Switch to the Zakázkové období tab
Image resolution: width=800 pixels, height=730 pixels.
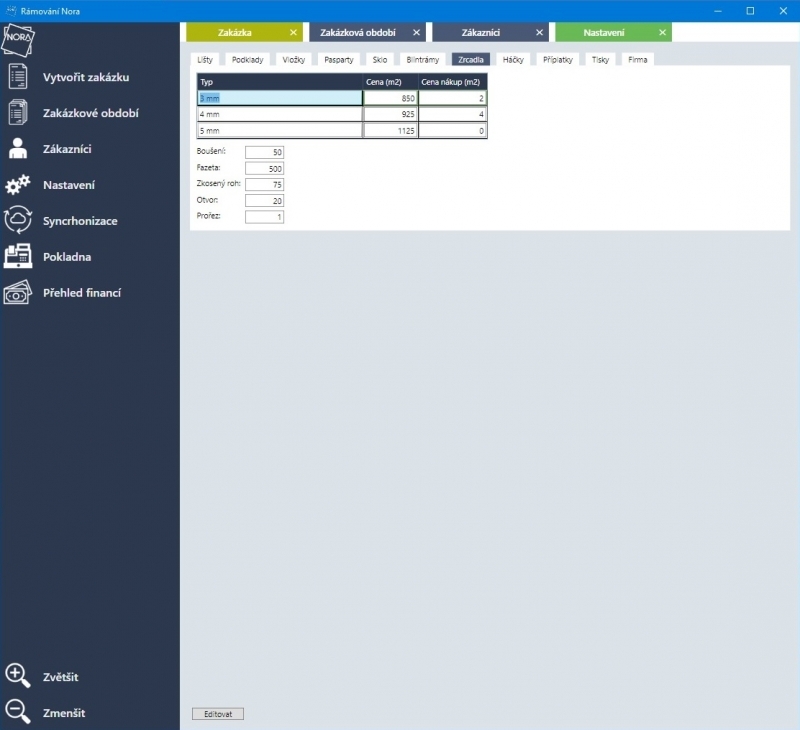[x=357, y=33]
